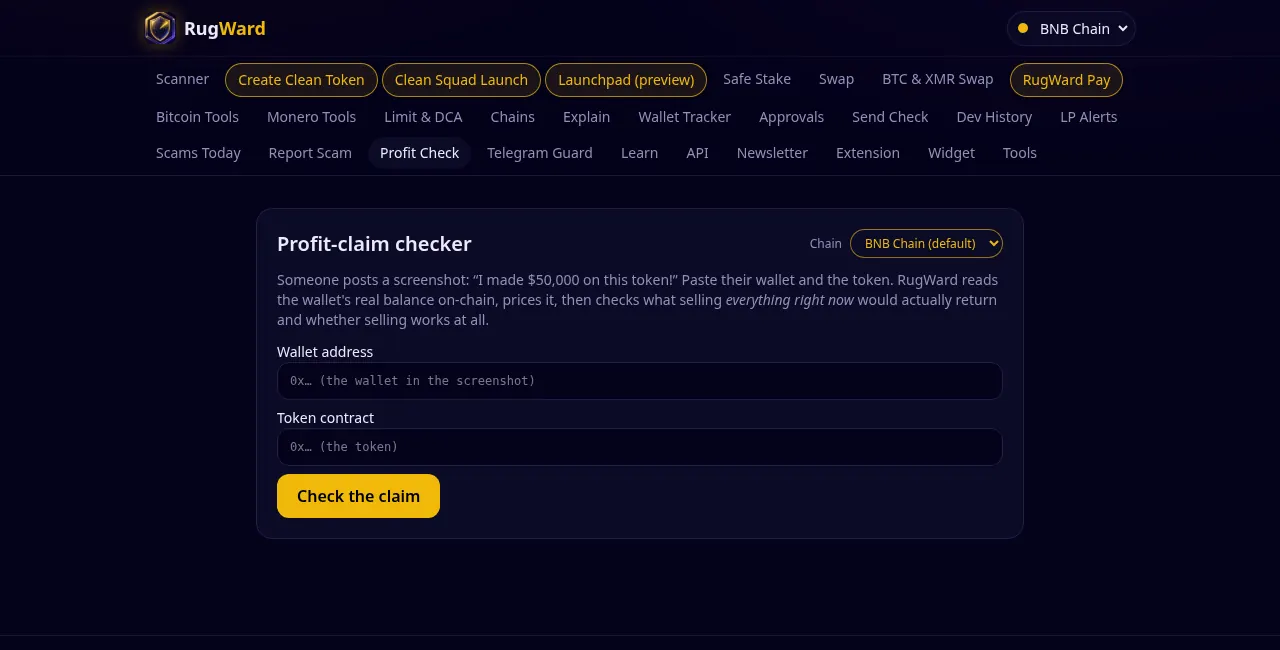Expand the Chain dropdown in checker

point(926,243)
